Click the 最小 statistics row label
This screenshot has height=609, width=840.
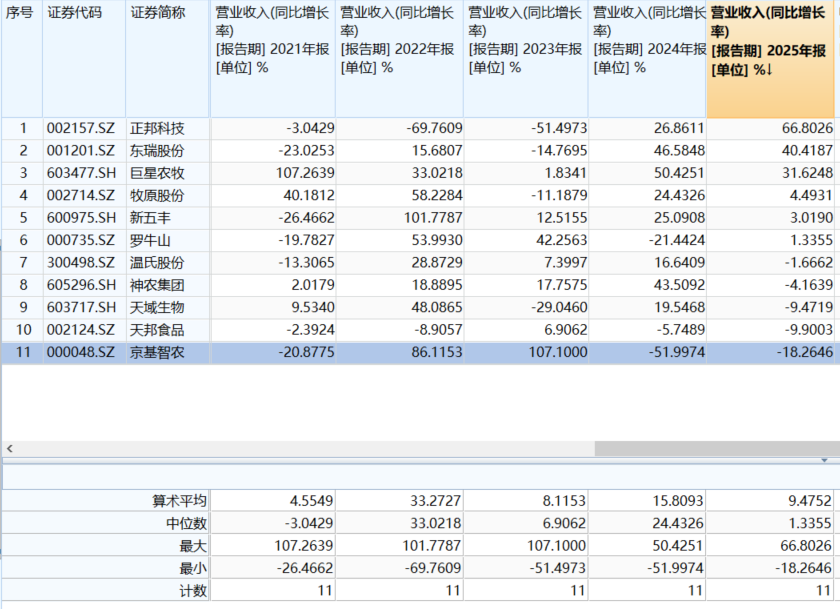click(193, 568)
